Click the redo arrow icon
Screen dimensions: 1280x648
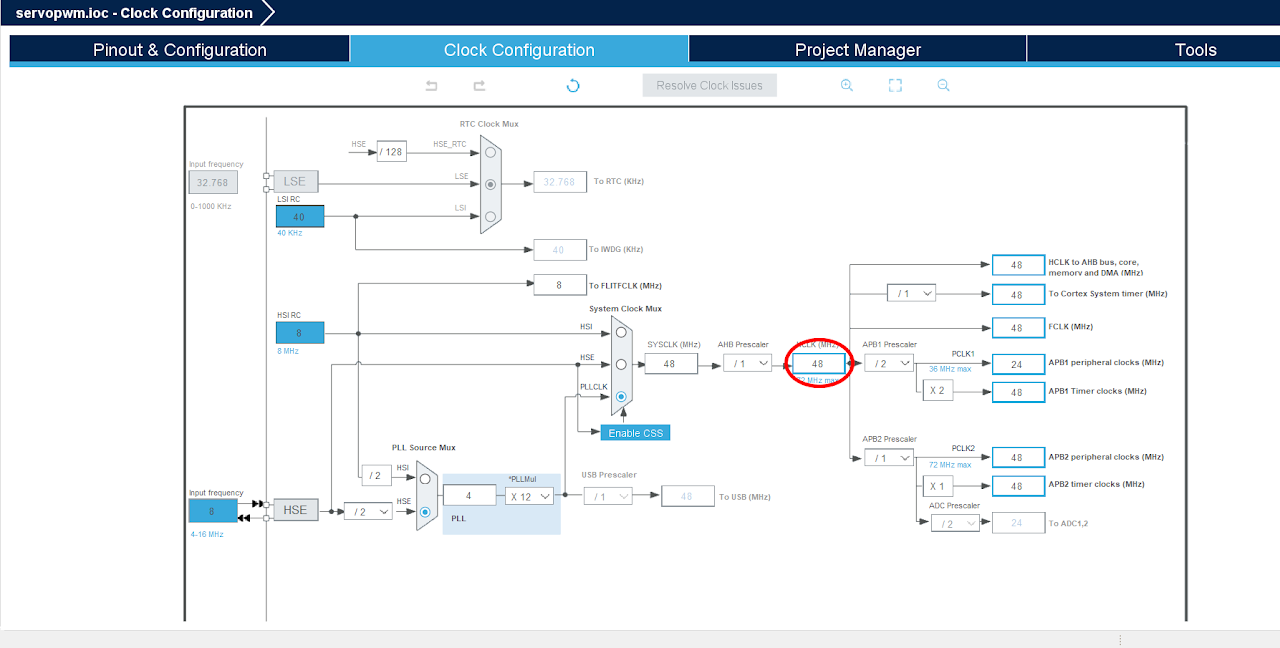pos(479,86)
